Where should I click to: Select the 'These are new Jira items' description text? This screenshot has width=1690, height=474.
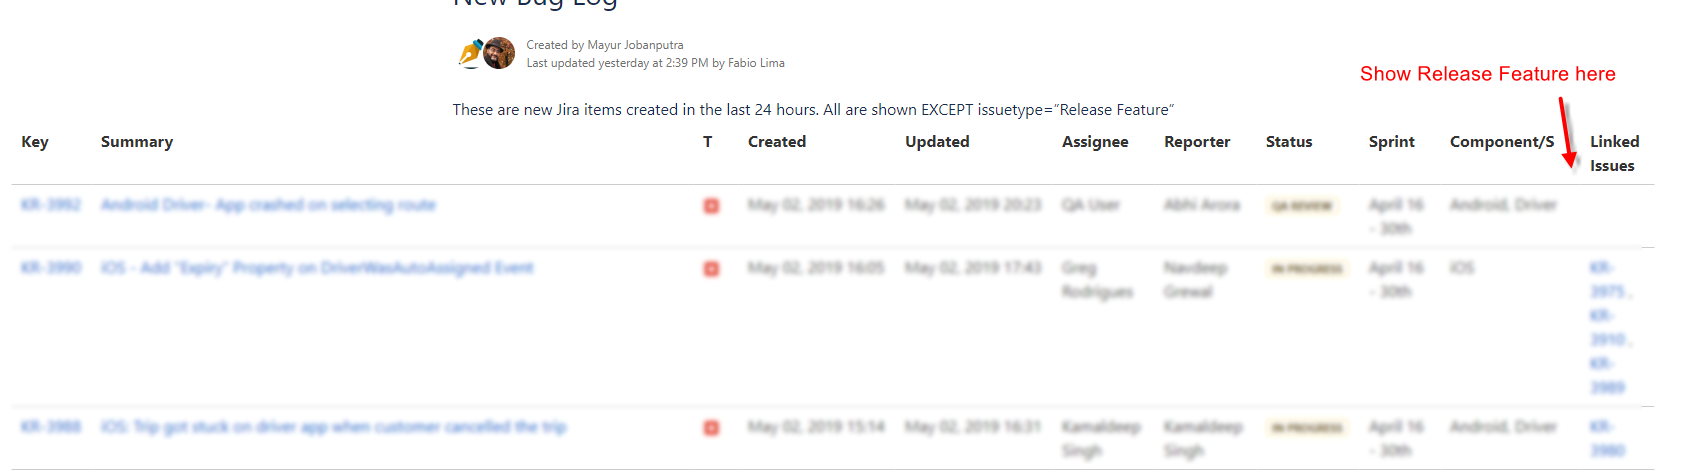click(x=813, y=110)
